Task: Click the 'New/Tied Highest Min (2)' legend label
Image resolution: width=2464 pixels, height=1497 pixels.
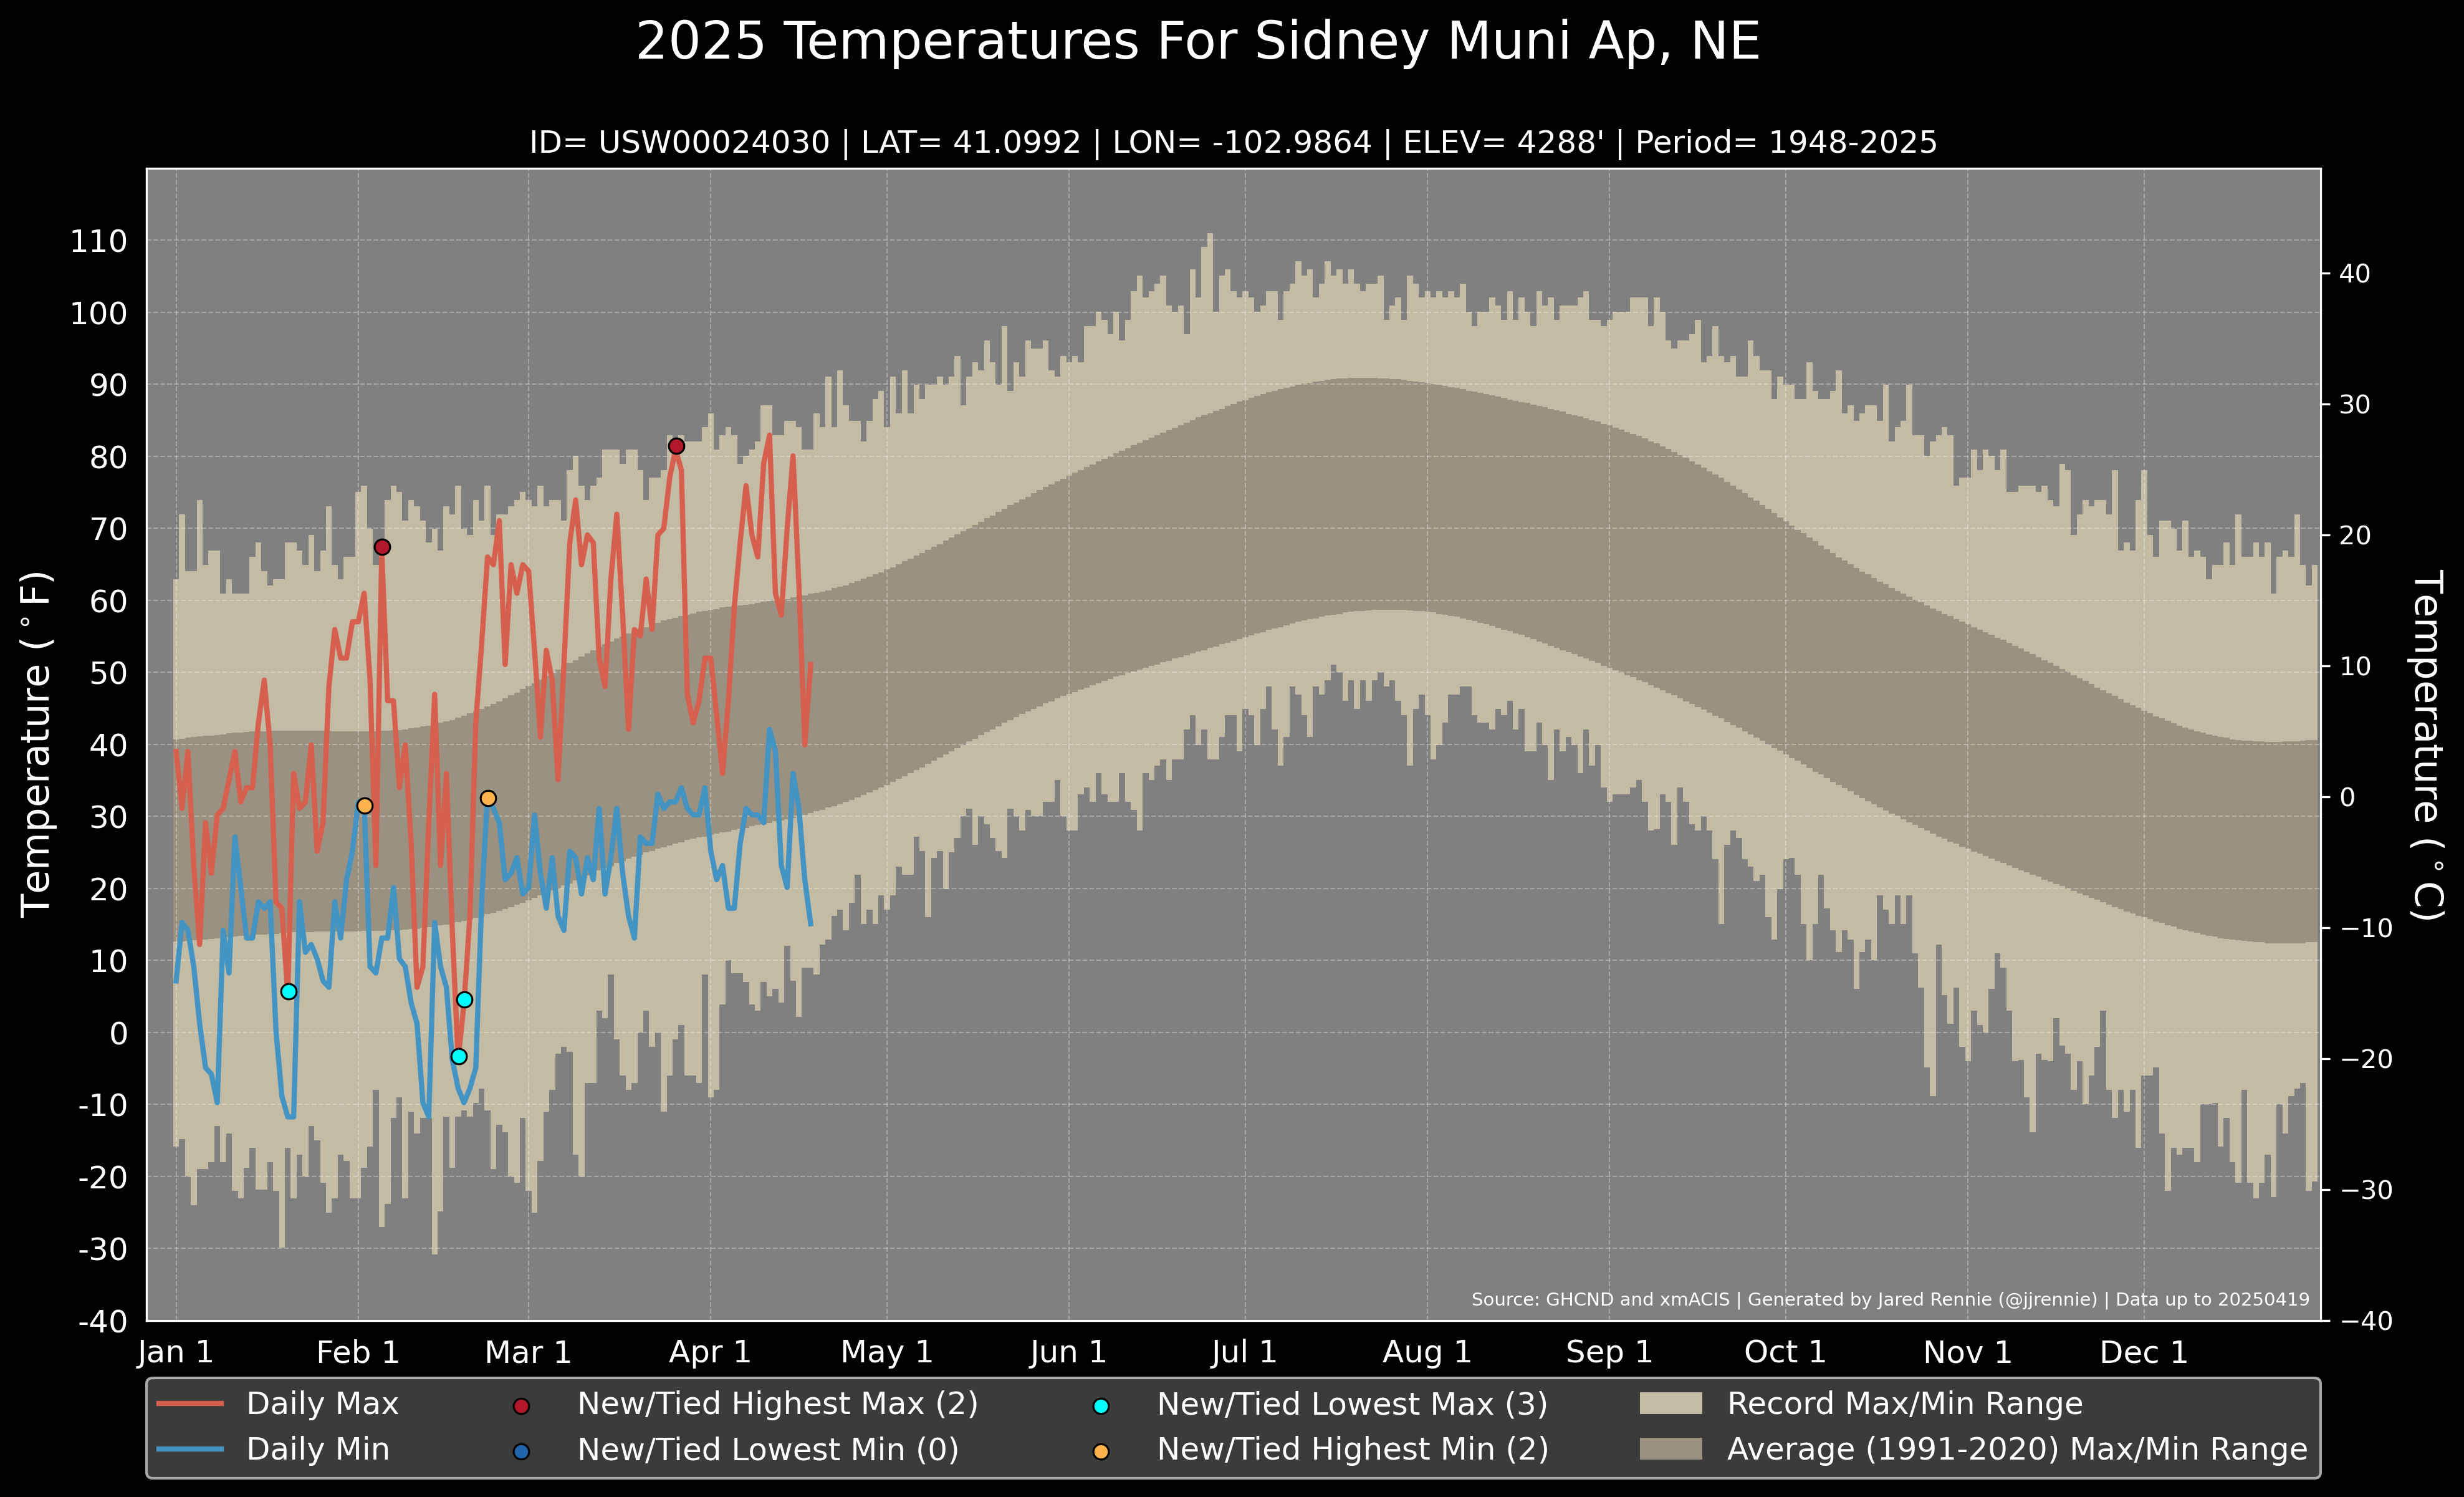Action: tap(1353, 1449)
